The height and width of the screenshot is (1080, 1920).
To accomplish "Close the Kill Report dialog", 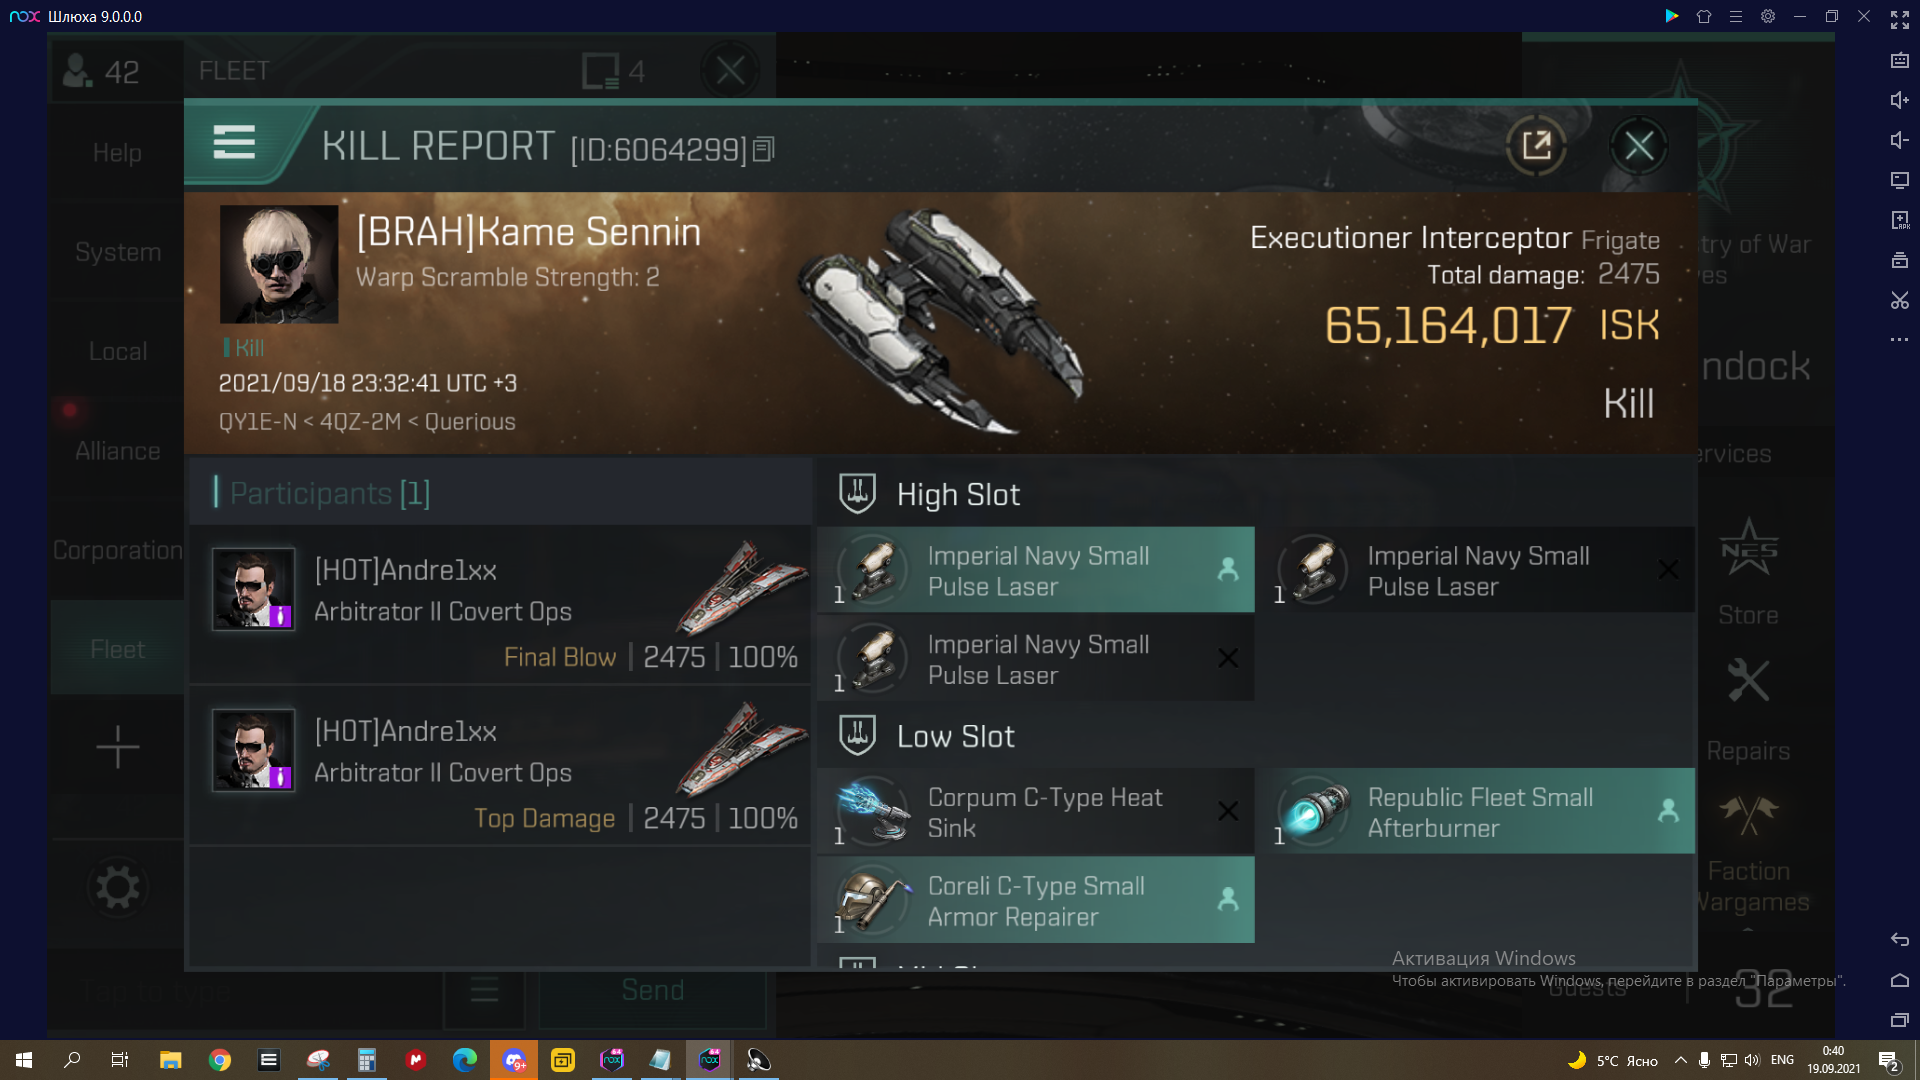I will 1639,145.
